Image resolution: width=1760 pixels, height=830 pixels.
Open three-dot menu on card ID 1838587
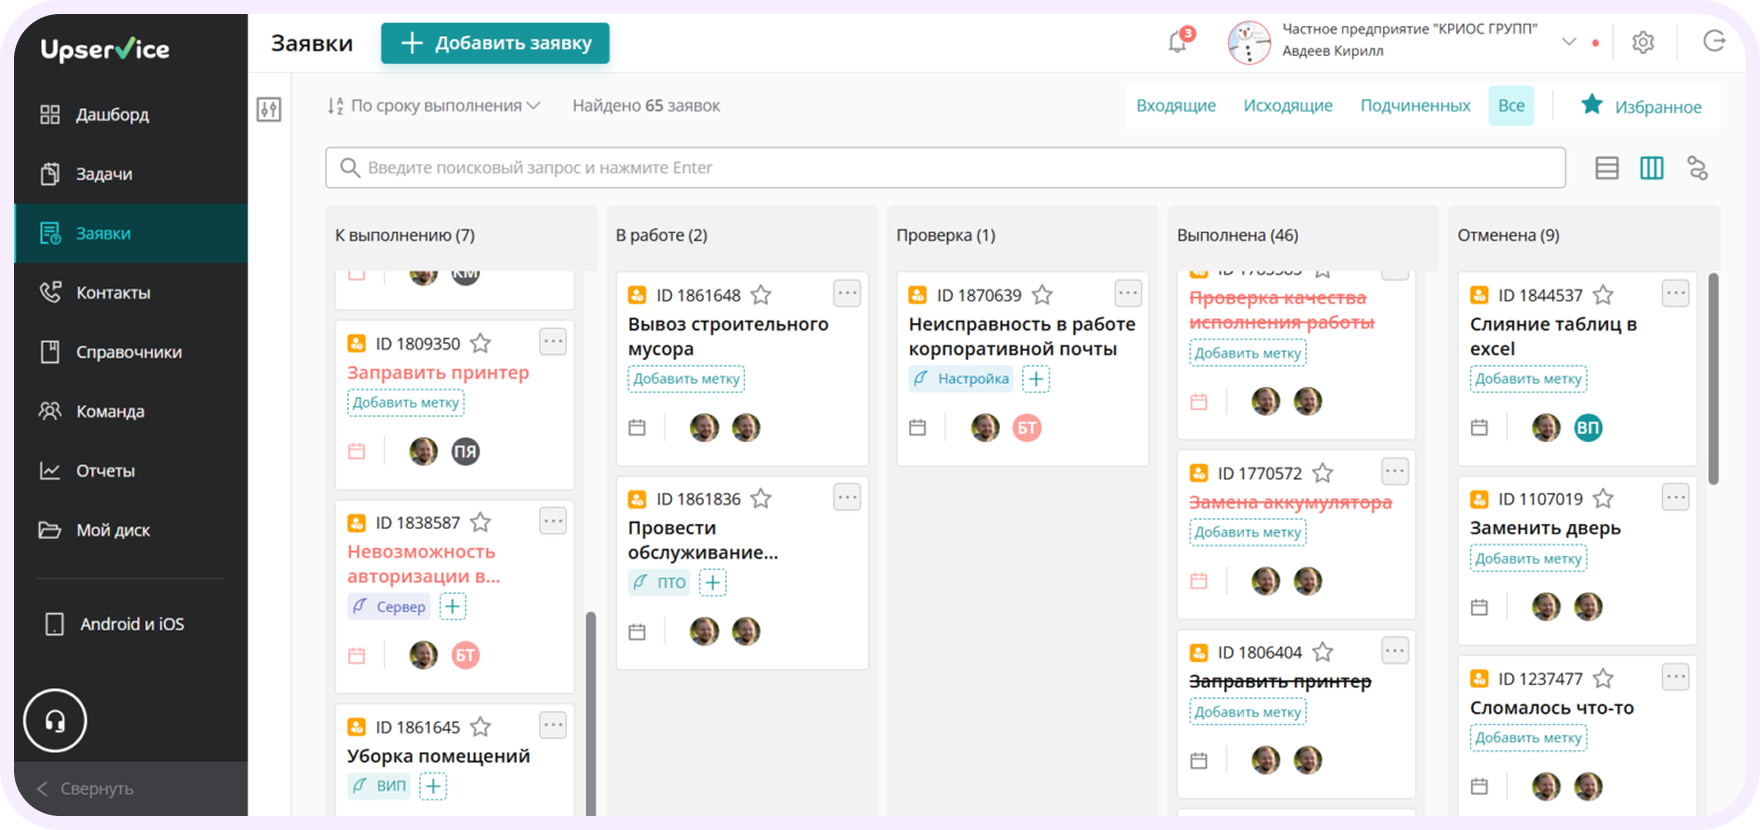click(x=553, y=520)
